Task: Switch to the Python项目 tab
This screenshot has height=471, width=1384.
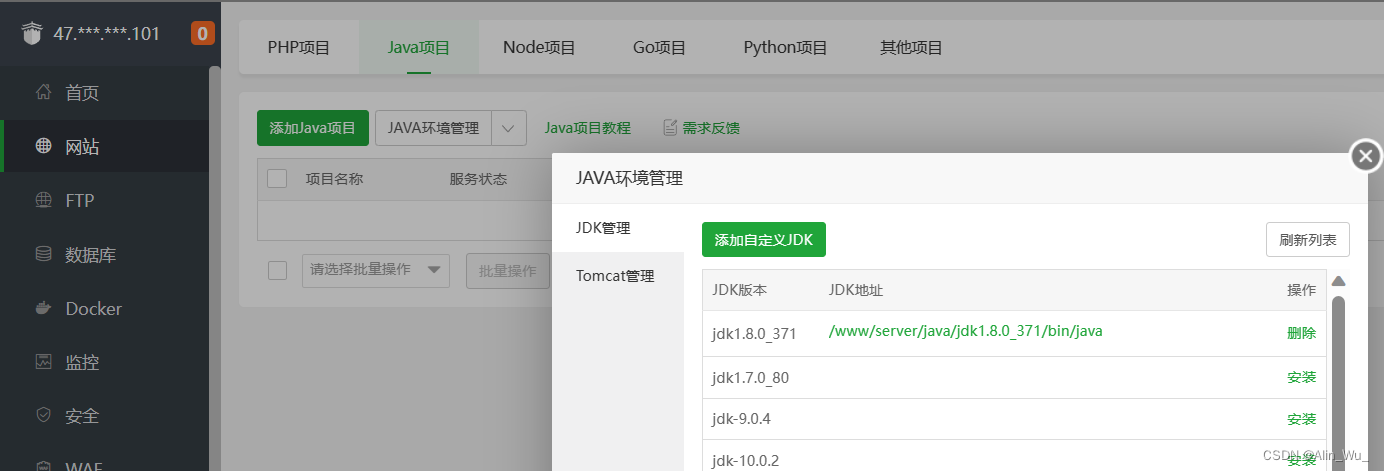Action: coord(786,47)
